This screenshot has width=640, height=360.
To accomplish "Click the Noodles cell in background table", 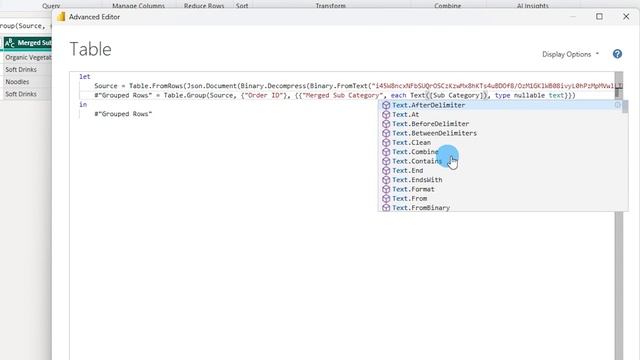I will (x=27, y=82).
